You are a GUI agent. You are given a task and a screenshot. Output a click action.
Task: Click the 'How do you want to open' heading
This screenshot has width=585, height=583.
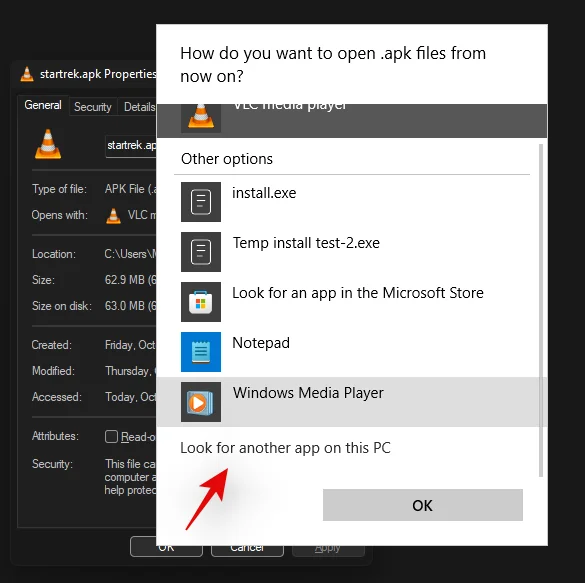333,65
